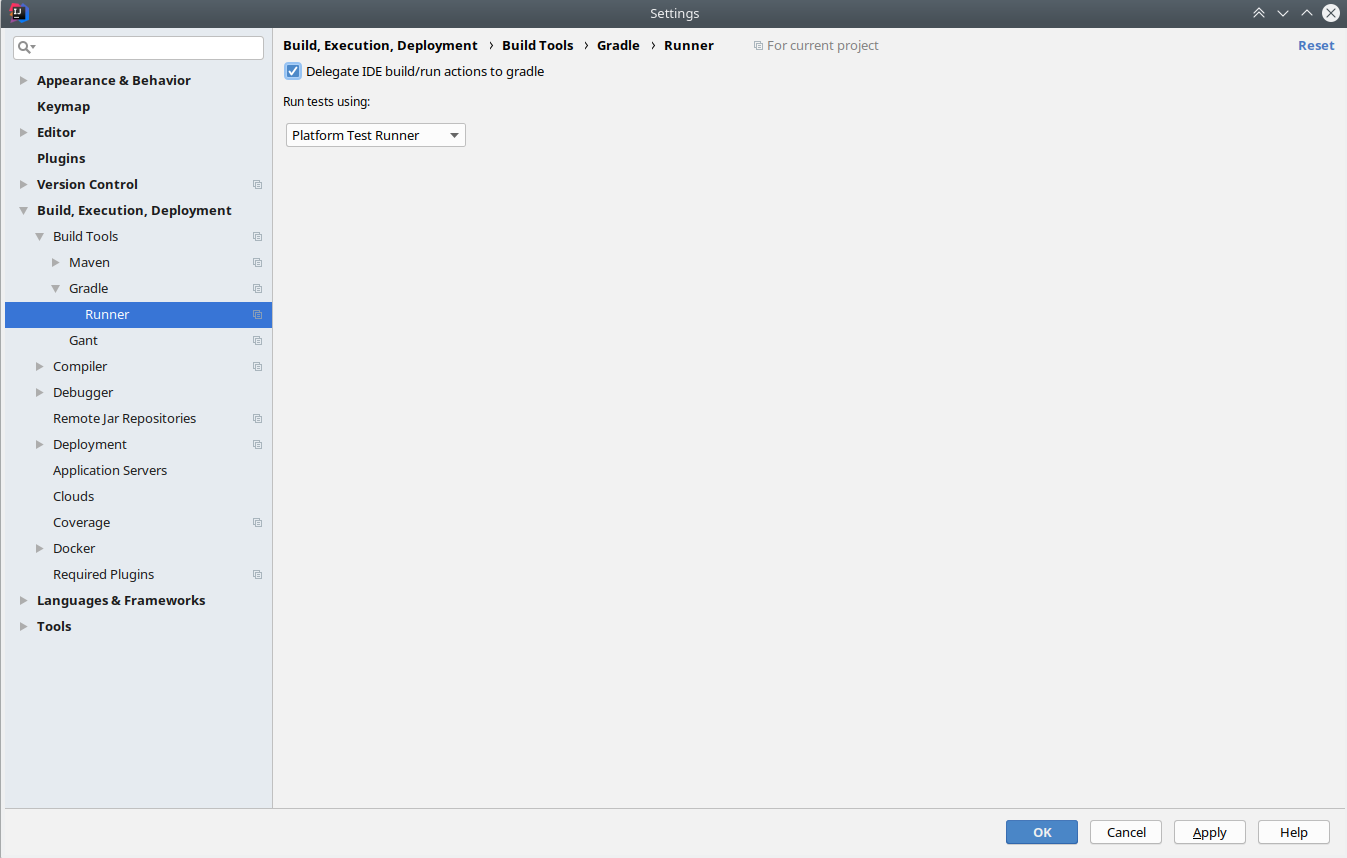This screenshot has height=858, width=1347.
Task: Click the 'For current project' copy icon
Action: click(x=758, y=46)
